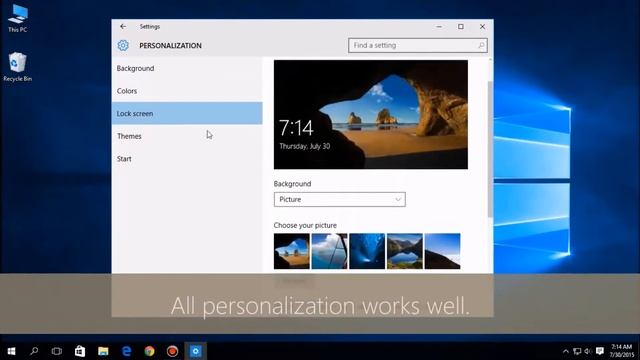Image resolution: width=640 pixels, height=360 pixels.
Task: Open File Explorer from taskbar
Action: [103, 351]
